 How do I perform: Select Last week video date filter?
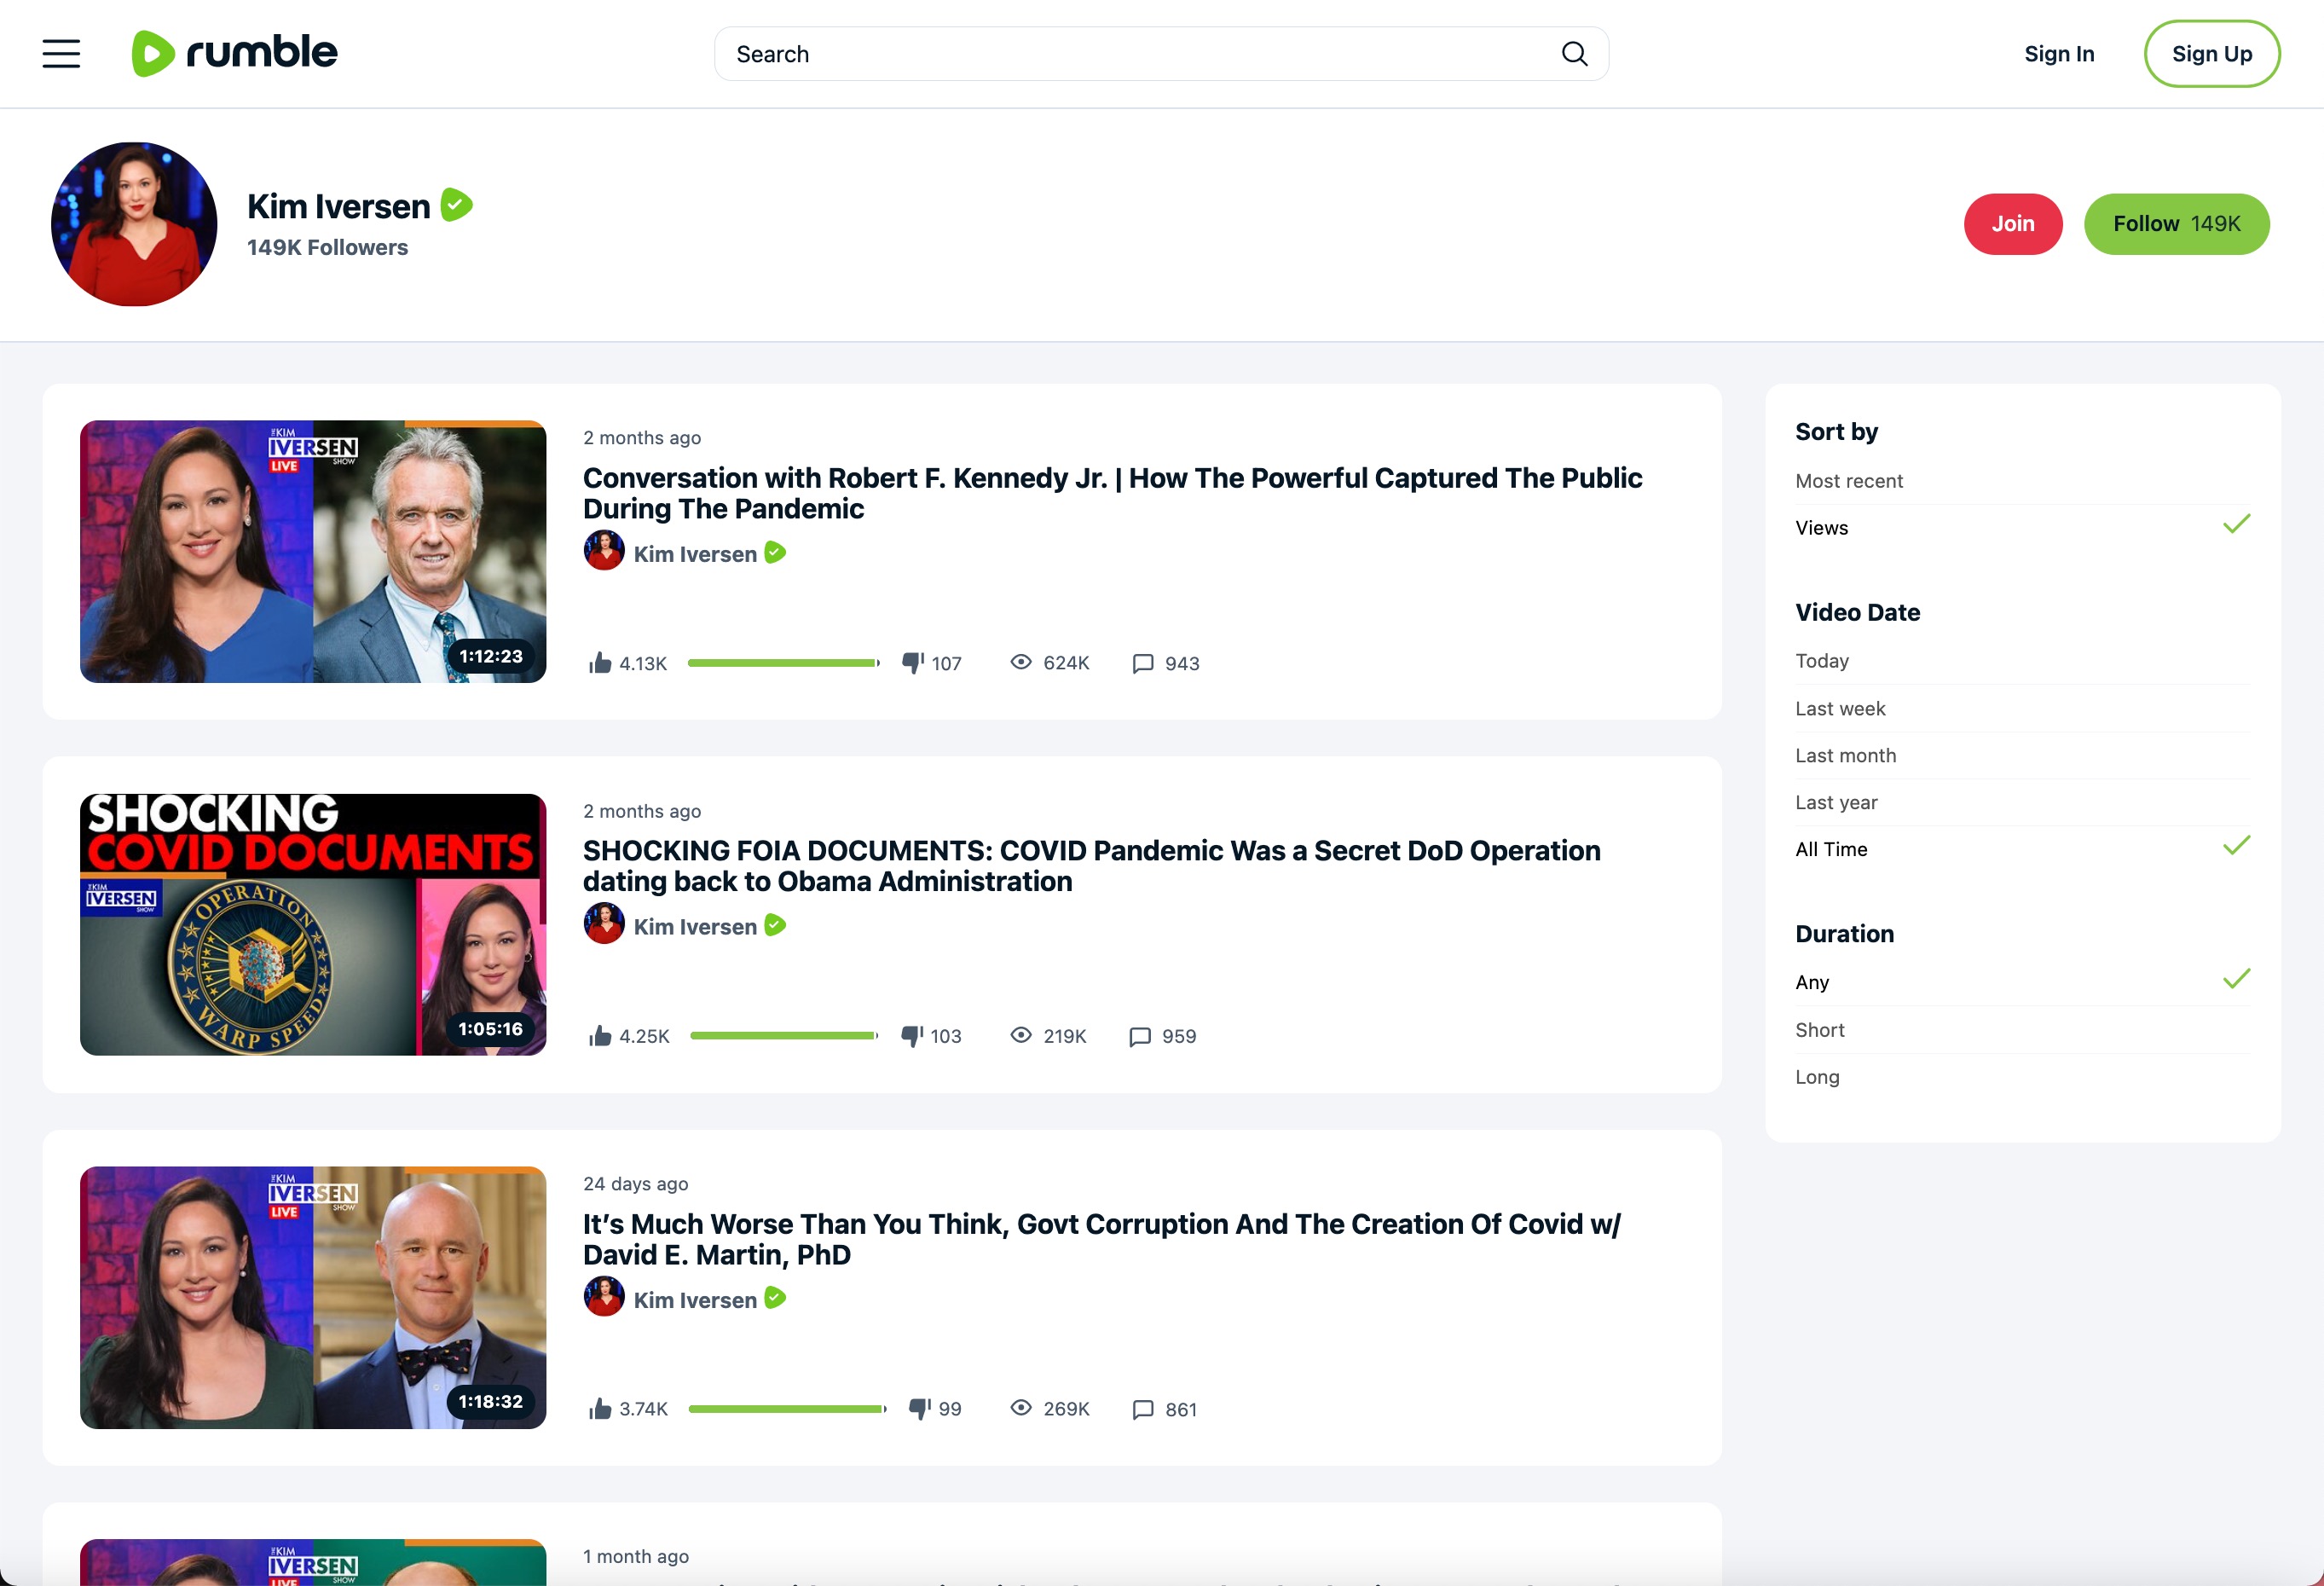click(x=1839, y=708)
